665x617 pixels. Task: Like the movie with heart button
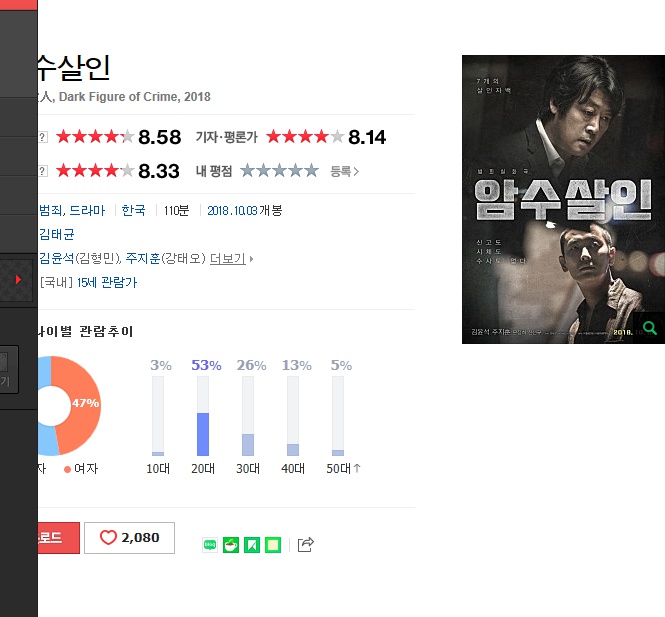coord(129,538)
